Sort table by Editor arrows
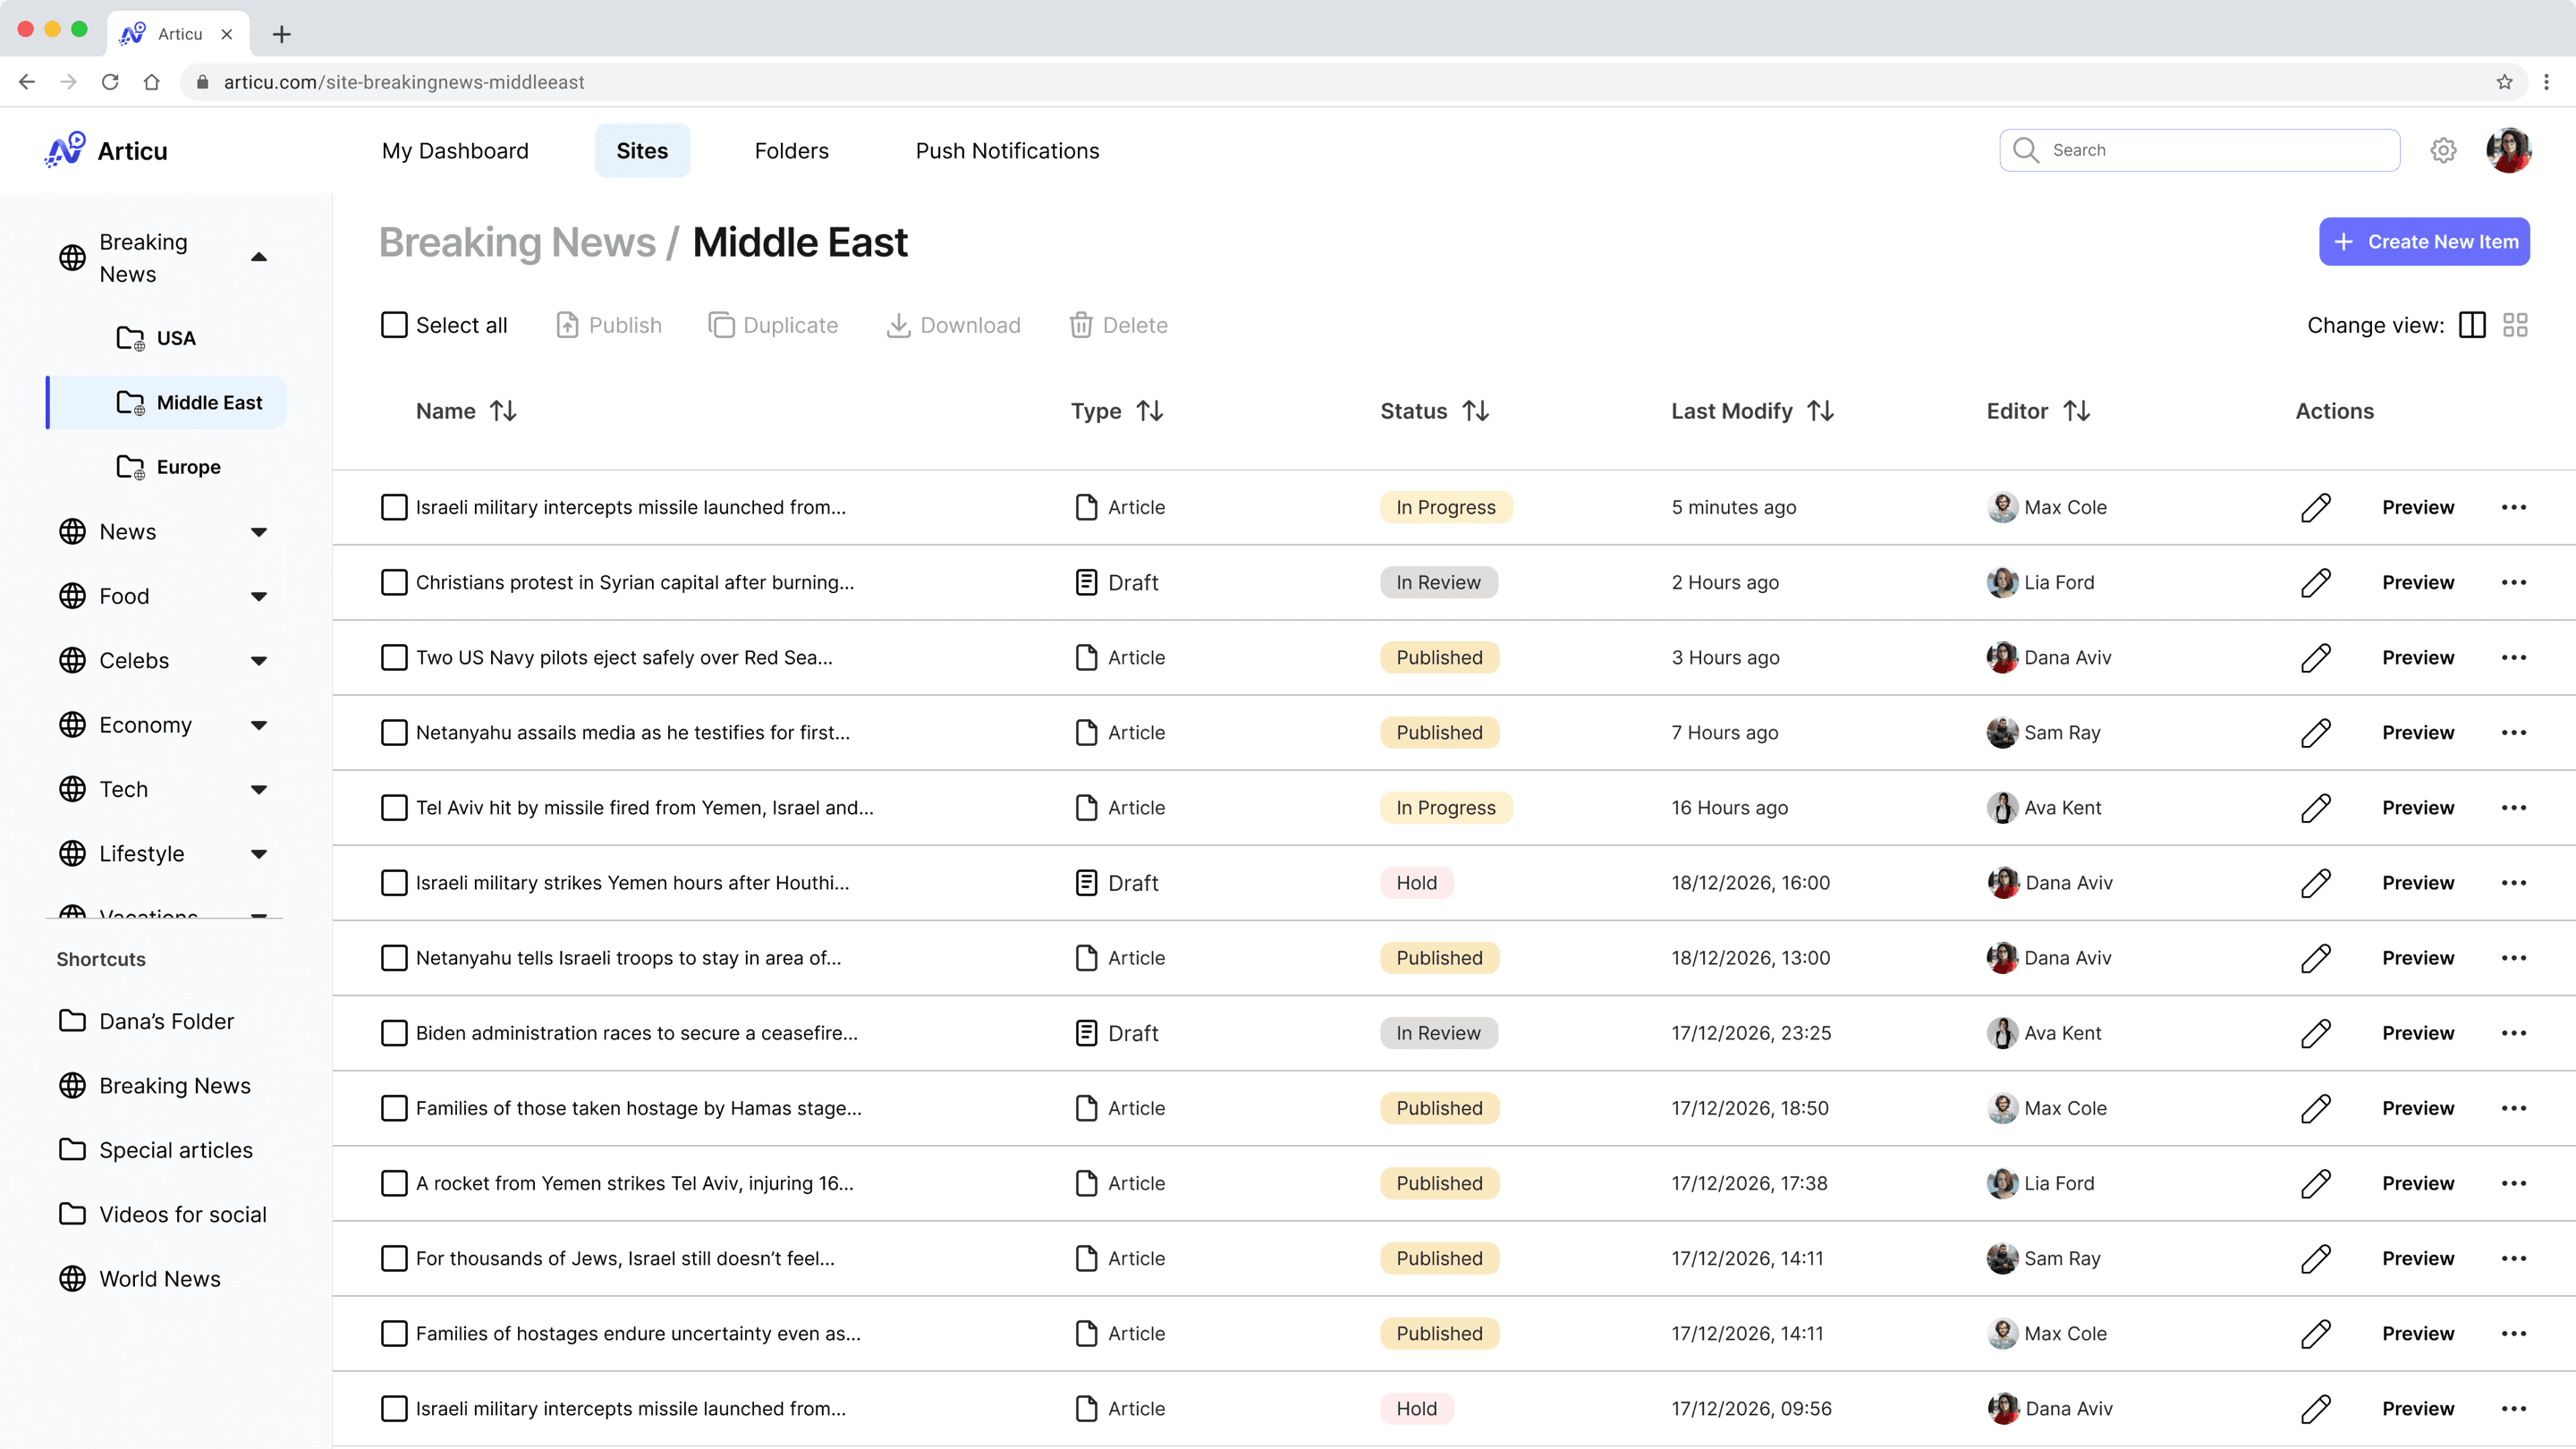The width and height of the screenshot is (2576, 1449). pyautogui.click(x=2076, y=411)
